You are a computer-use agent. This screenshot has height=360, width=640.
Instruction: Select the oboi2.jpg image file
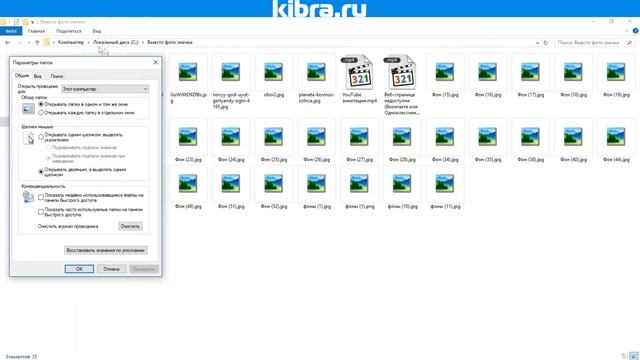click(x=273, y=76)
